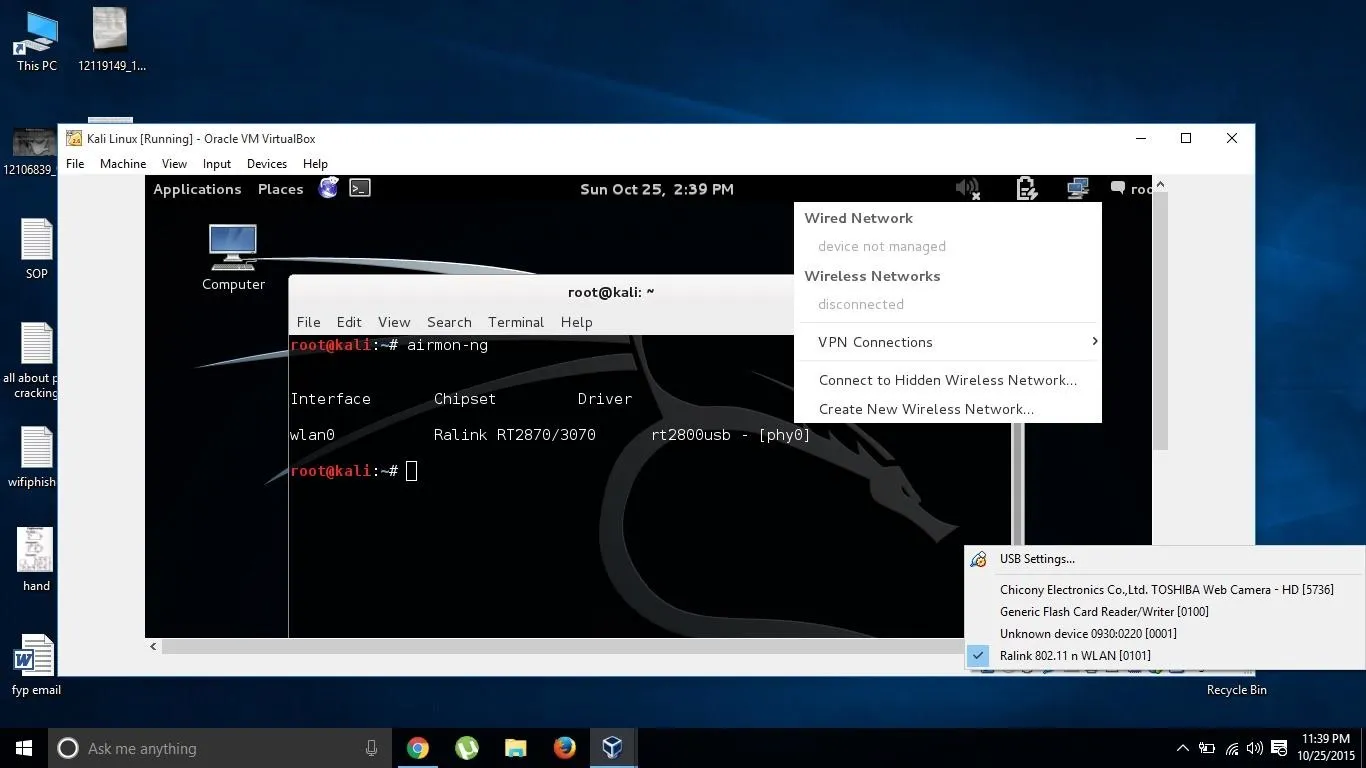
Task: Open Google Chrome from the Windows taskbar
Action: coord(418,748)
